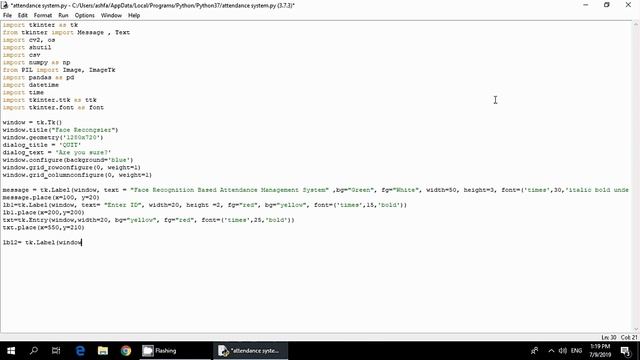Click the Col: 21 status bar entry
Image resolution: width=640 pixels, height=360 pixels.
629,338
